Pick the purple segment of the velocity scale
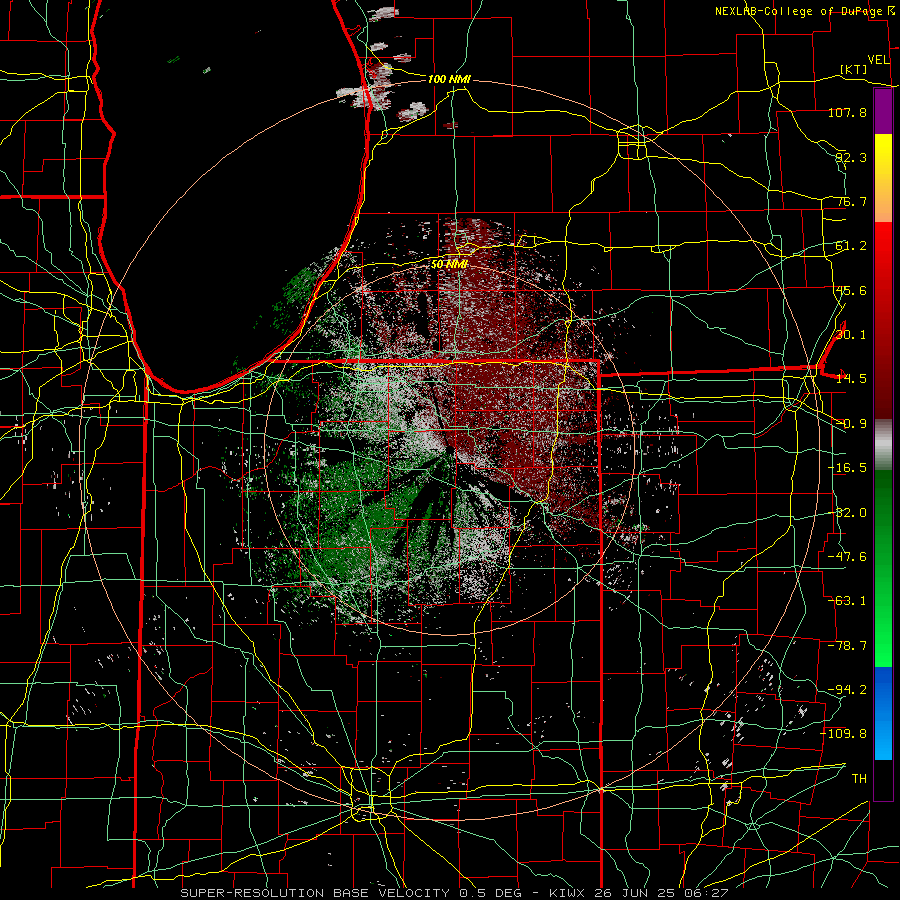Image resolution: width=900 pixels, height=900 pixels. coord(883,112)
